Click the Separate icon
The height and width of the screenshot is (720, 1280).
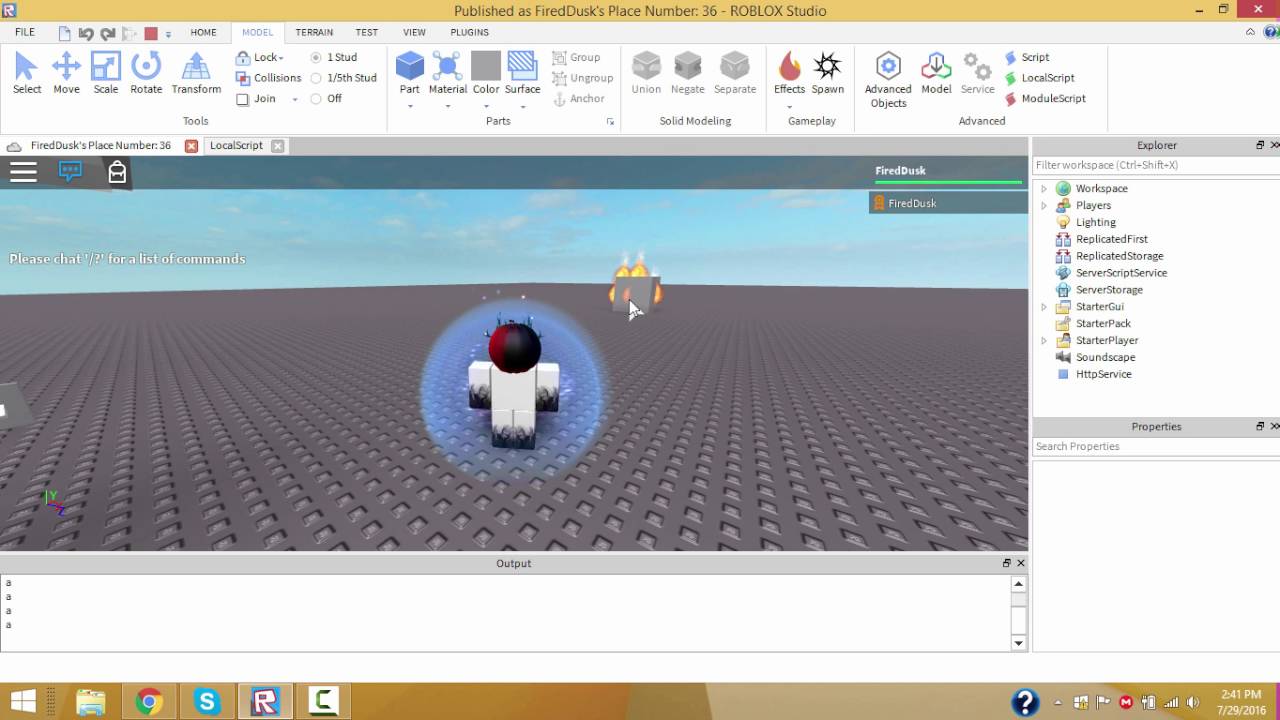point(735,66)
